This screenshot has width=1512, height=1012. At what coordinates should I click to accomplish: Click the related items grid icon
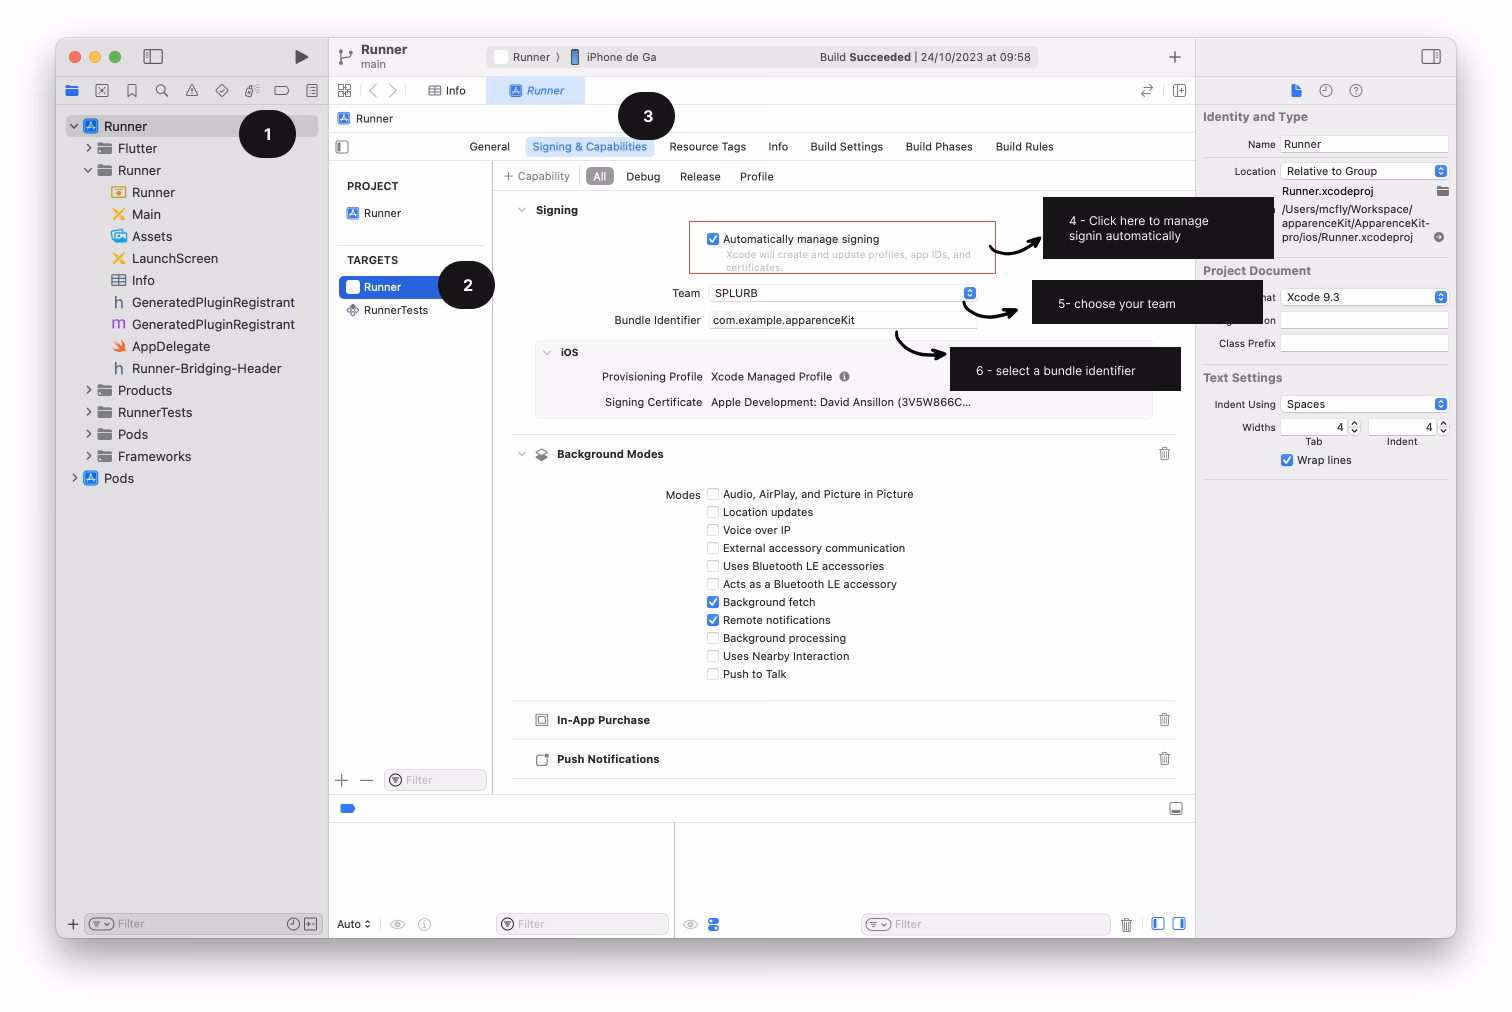click(344, 90)
